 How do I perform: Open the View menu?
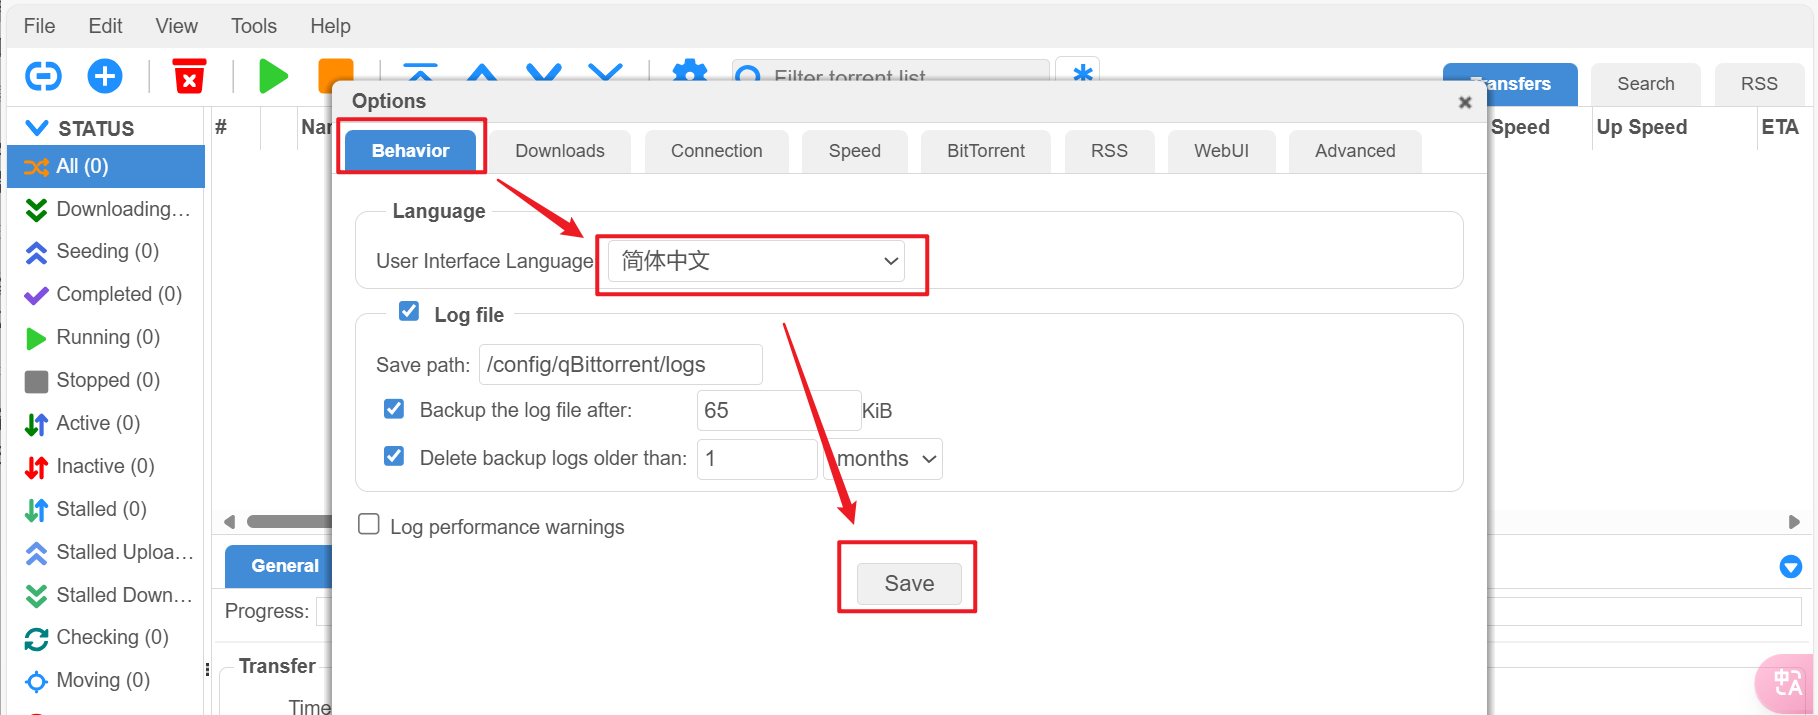click(176, 26)
